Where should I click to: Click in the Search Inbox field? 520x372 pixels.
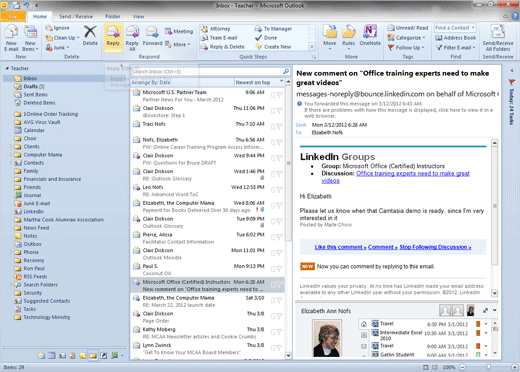click(x=207, y=71)
